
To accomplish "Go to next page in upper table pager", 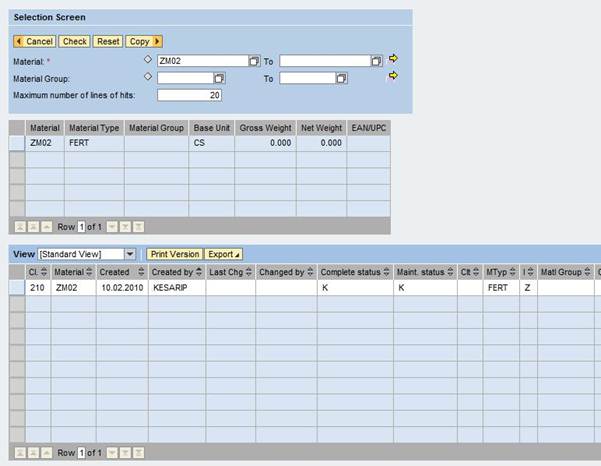I will coord(125,227).
